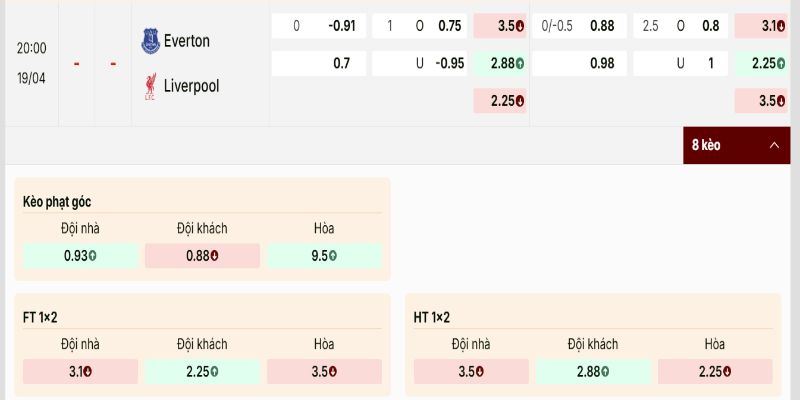Image resolution: width=800 pixels, height=400 pixels.
Task: Select the 0.98 handicap odds cell
Action: coord(579,64)
